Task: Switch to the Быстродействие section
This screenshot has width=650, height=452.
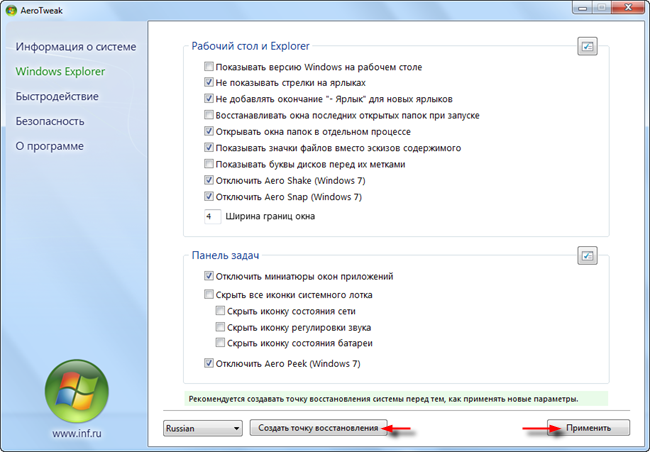Action: [57, 96]
